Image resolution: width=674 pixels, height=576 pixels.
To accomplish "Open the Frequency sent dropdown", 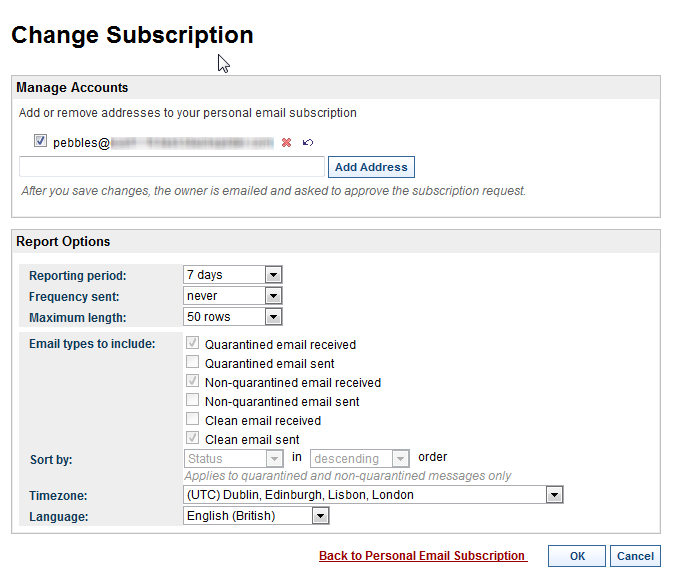I will pyautogui.click(x=233, y=296).
